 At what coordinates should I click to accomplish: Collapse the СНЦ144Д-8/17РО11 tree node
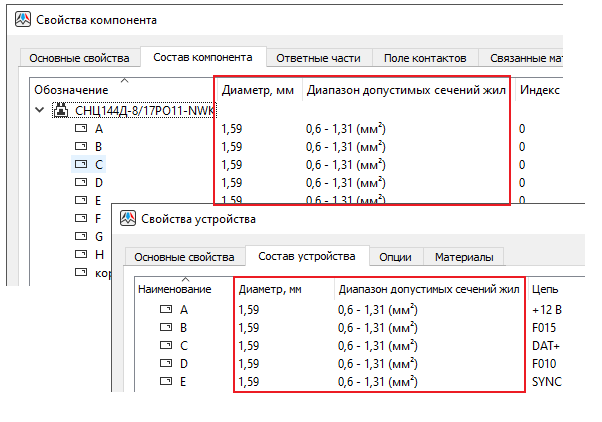[39, 111]
